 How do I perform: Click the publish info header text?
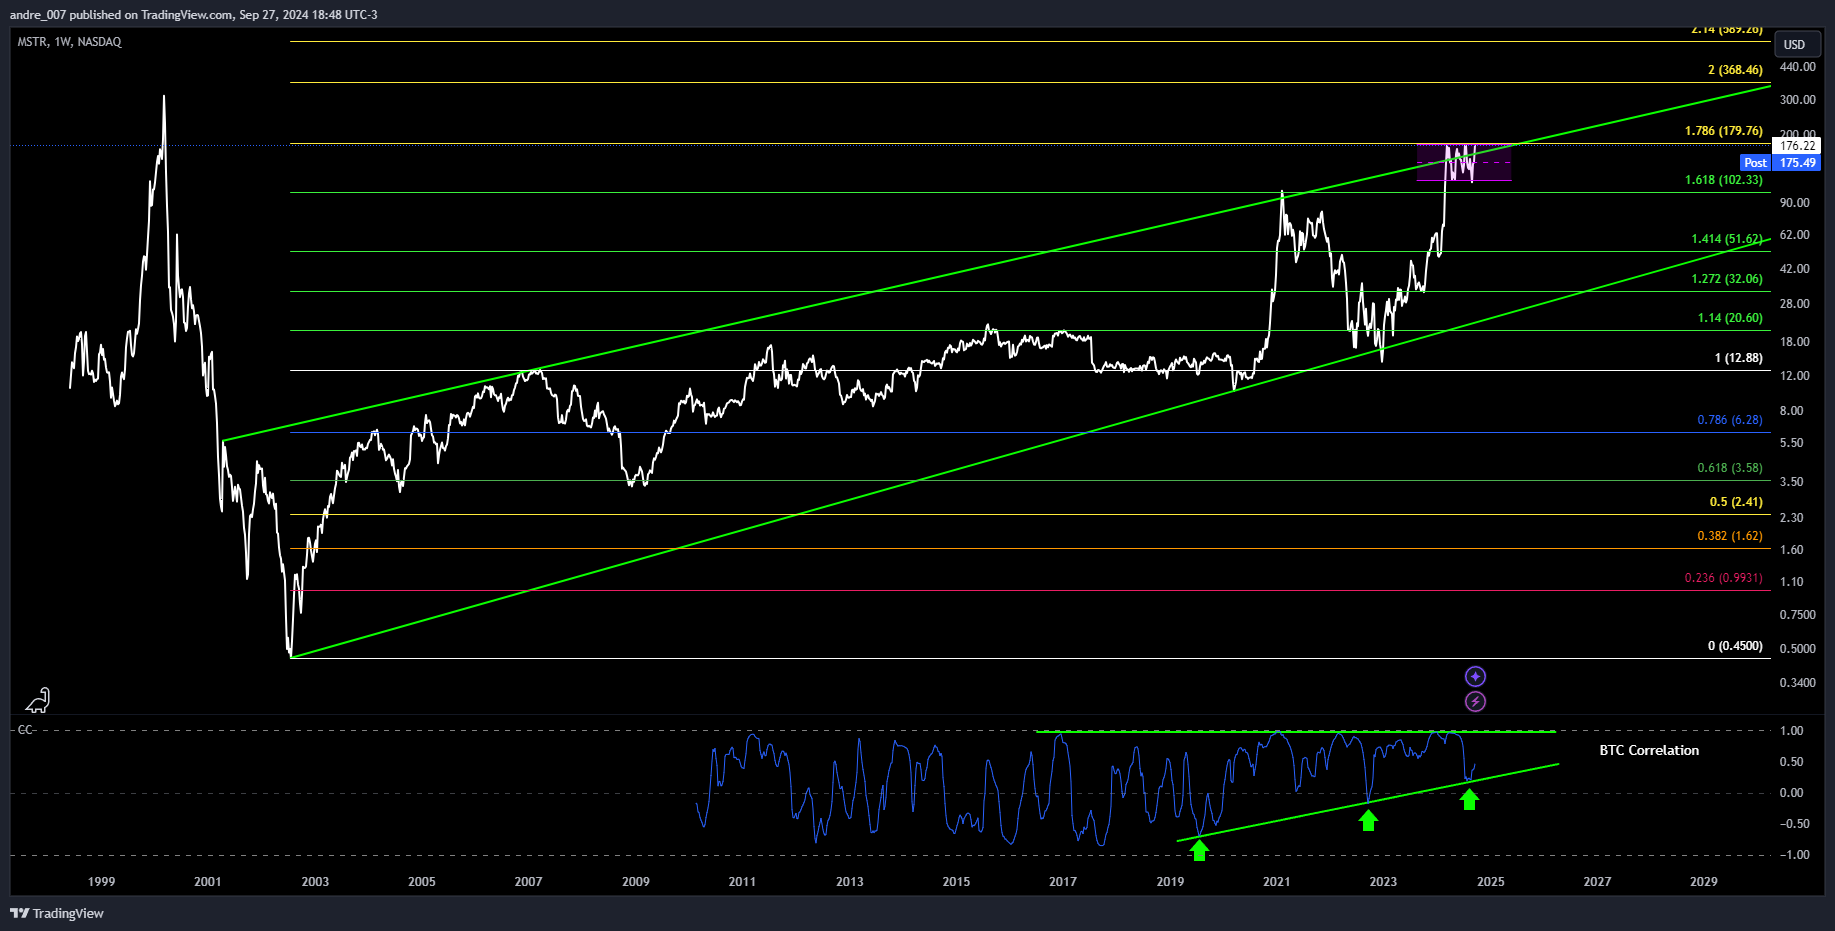(x=193, y=14)
